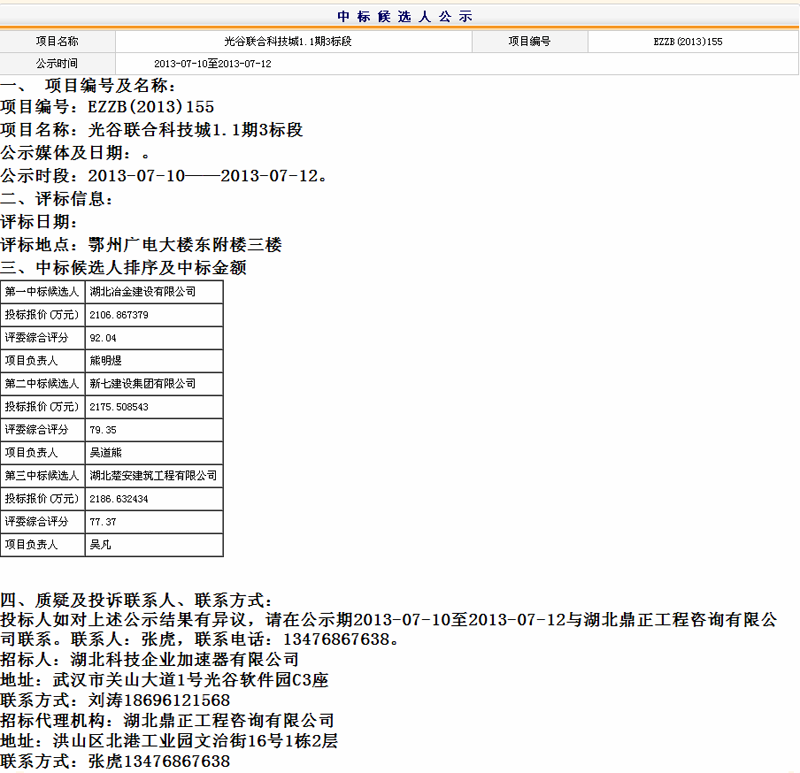Select first candidate company 湖北冶金建设有限公司
This screenshot has height=773, width=800.
pyautogui.click(x=143, y=292)
